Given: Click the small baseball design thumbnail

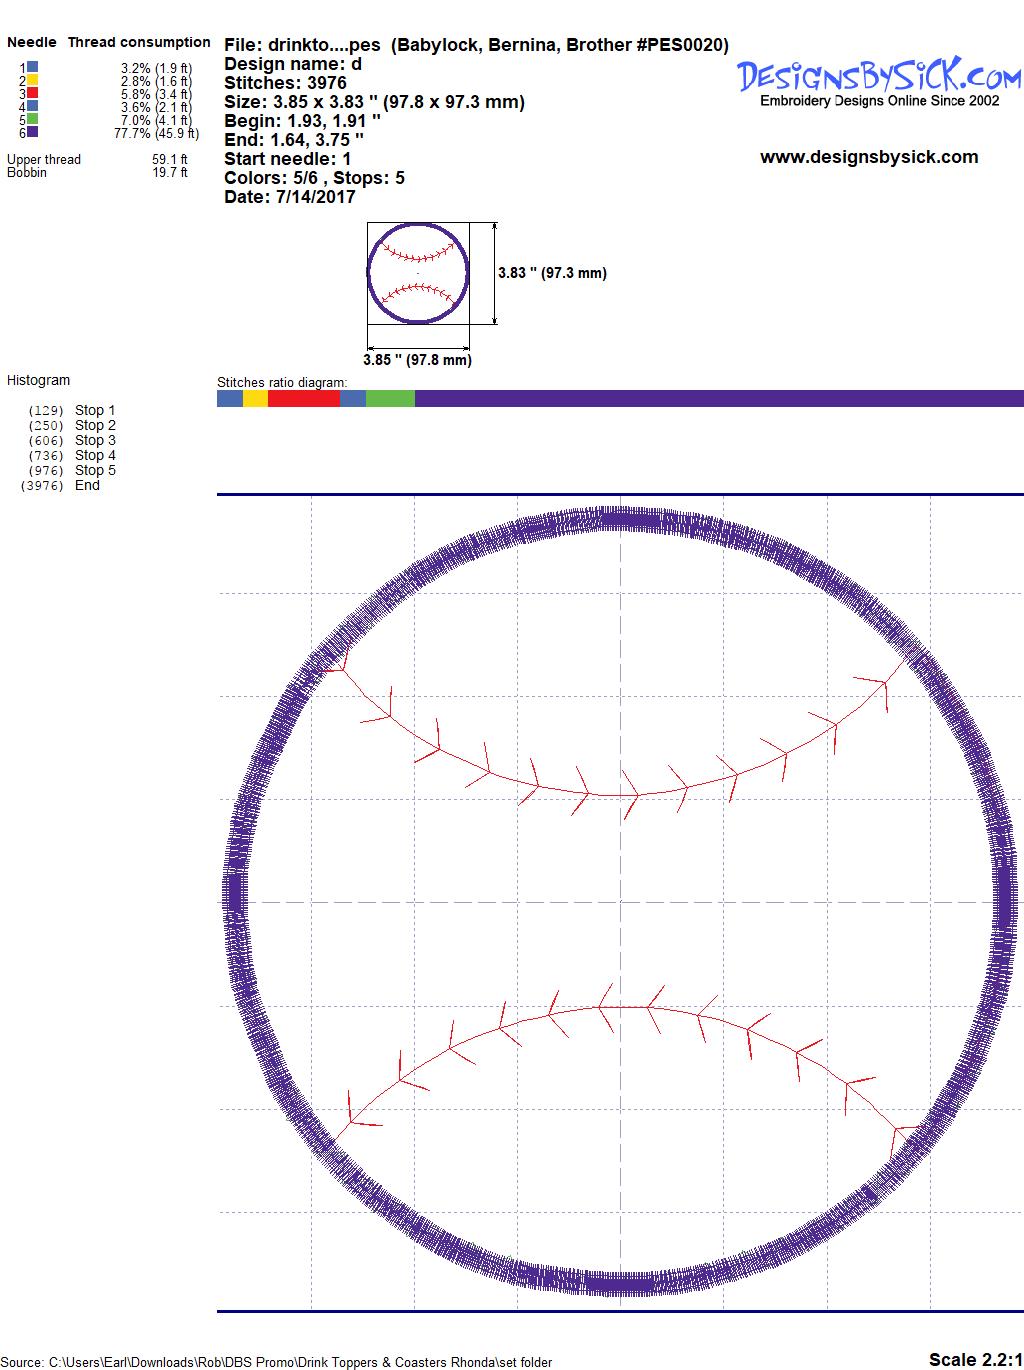Looking at the screenshot, I should click(x=418, y=273).
